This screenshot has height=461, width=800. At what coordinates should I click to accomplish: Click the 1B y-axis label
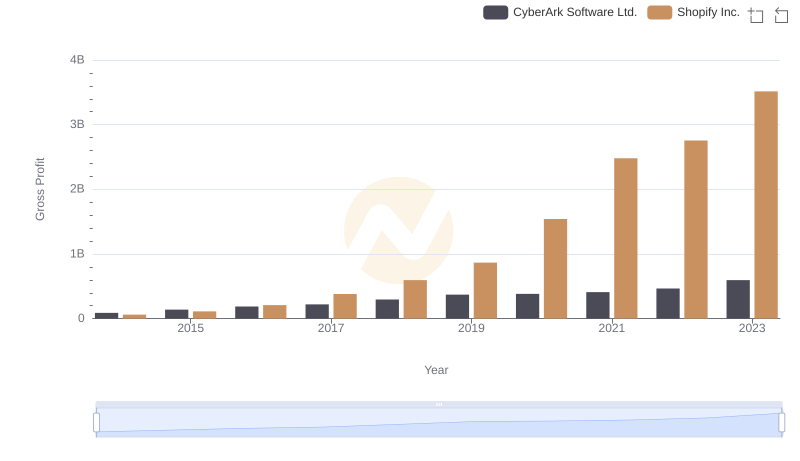[77, 254]
